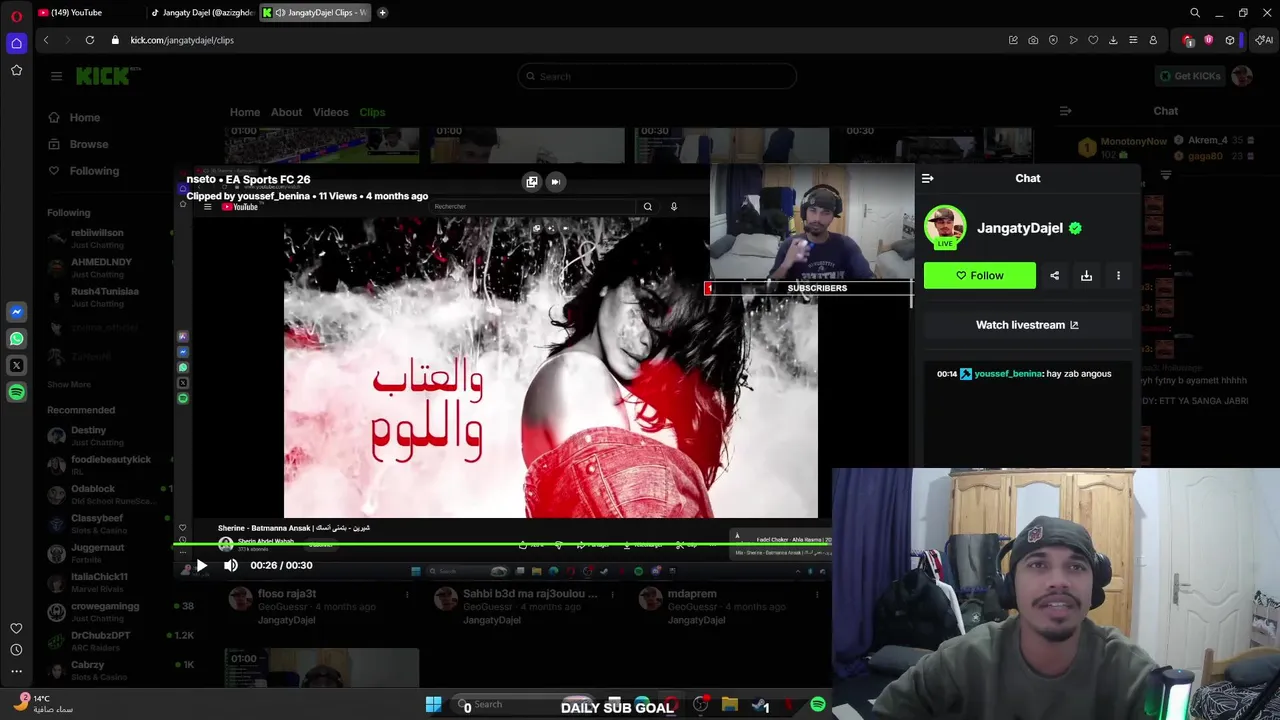Click the kick.com address bar

tap(182, 40)
